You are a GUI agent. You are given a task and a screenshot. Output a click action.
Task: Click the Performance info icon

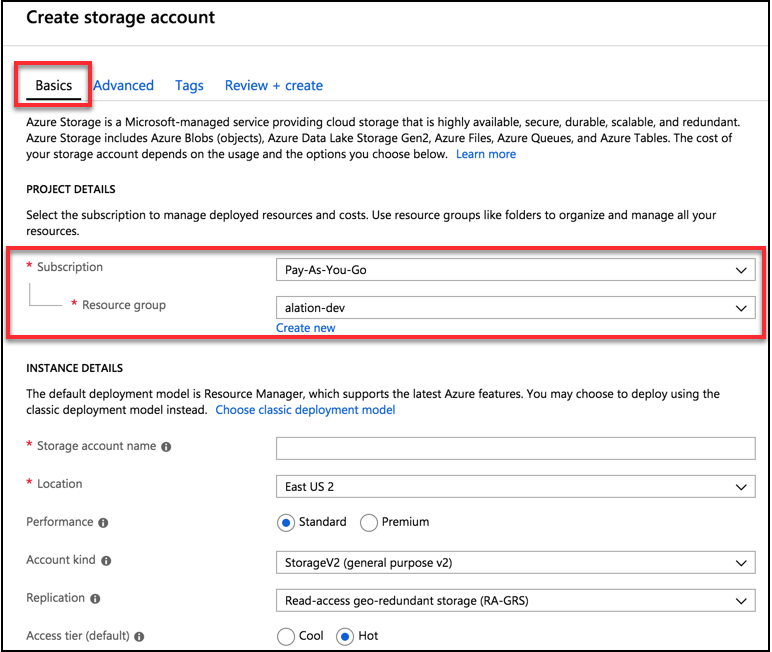[x=103, y=522]
